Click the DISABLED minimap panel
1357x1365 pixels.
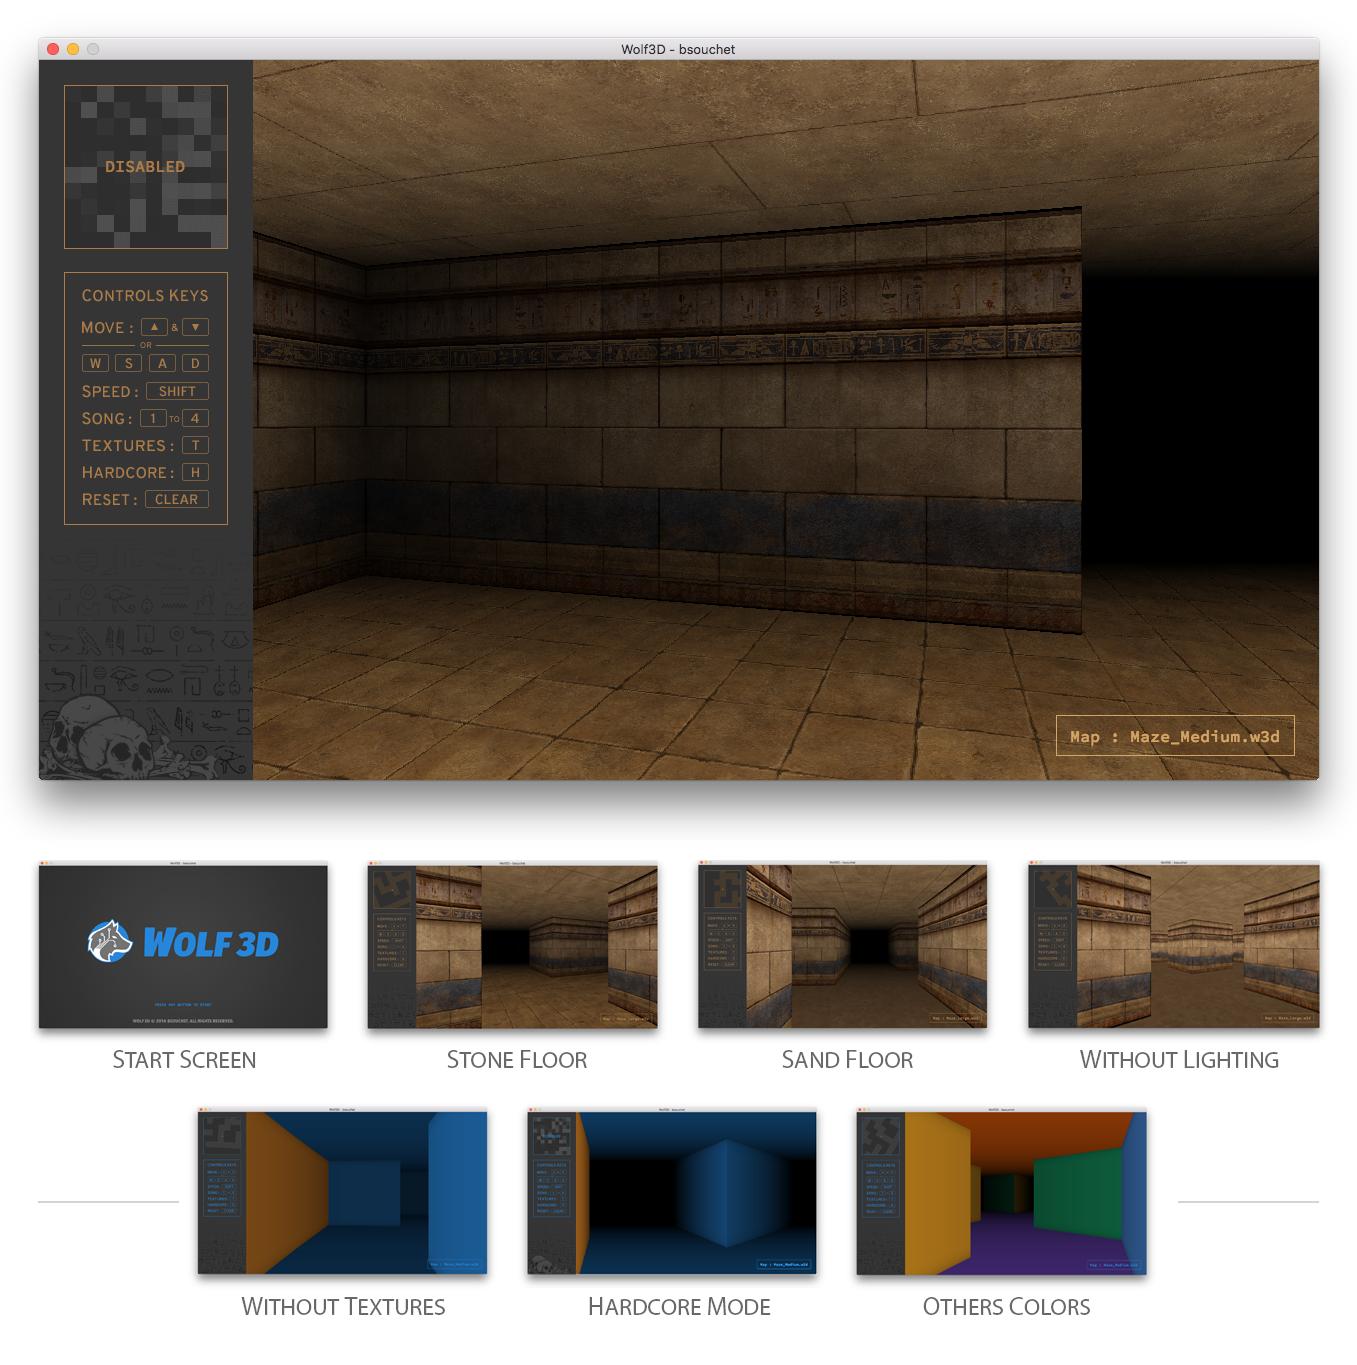[x=146, y=167]
